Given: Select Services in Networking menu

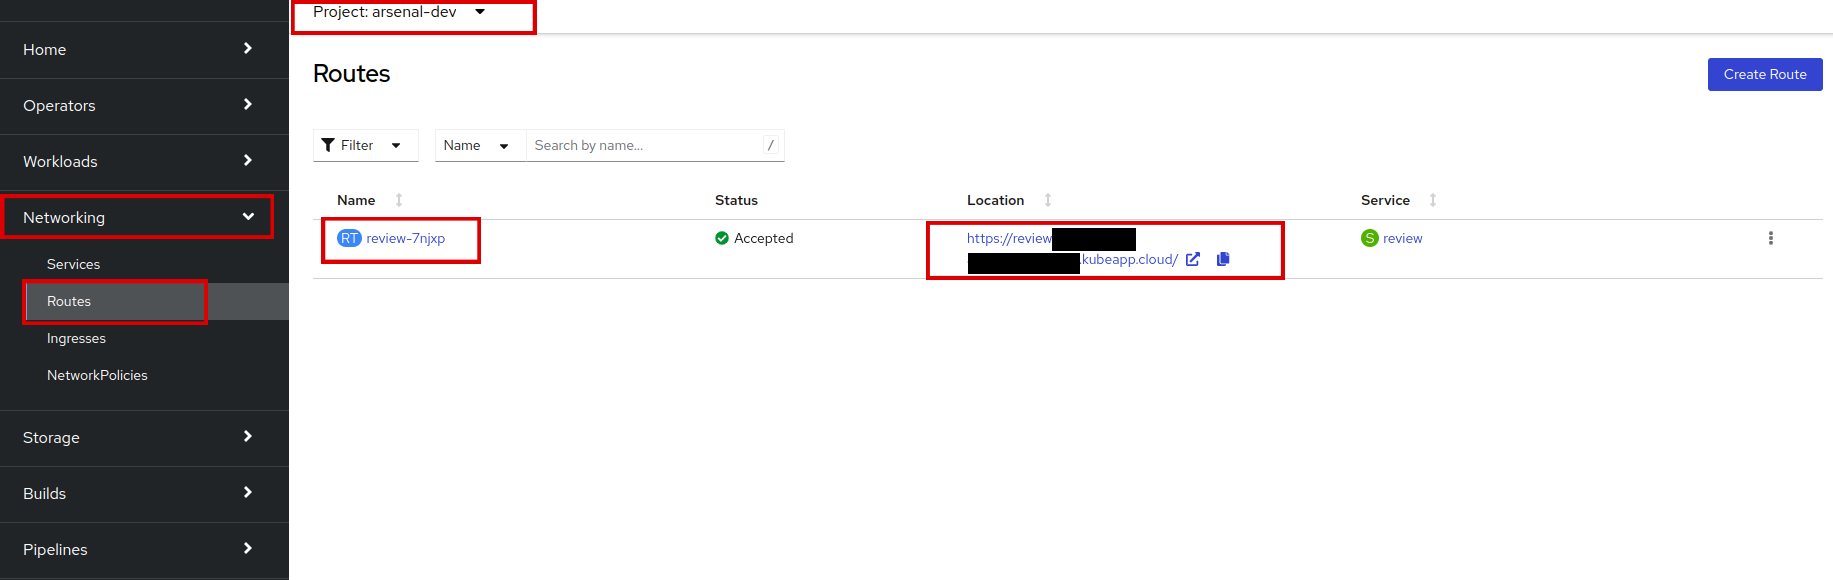Looking at the screenshot, I should point(74,264).
